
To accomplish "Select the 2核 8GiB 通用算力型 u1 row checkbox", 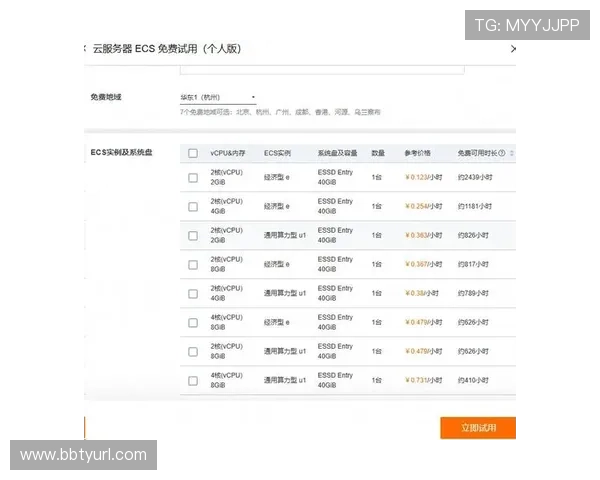I will tap(193, 352).
